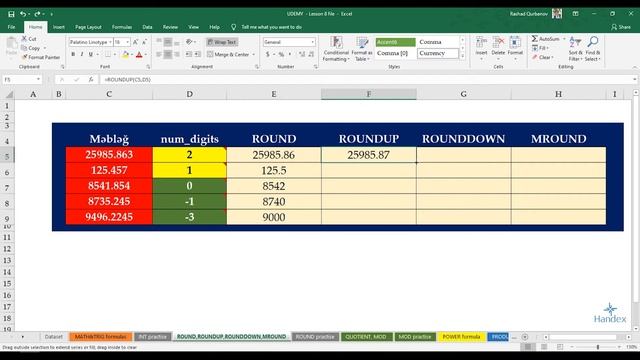This screenshot has height=360, width=640.
Task: Decrease decimal places
Action: pyautogui.click(x=311, y=54)
